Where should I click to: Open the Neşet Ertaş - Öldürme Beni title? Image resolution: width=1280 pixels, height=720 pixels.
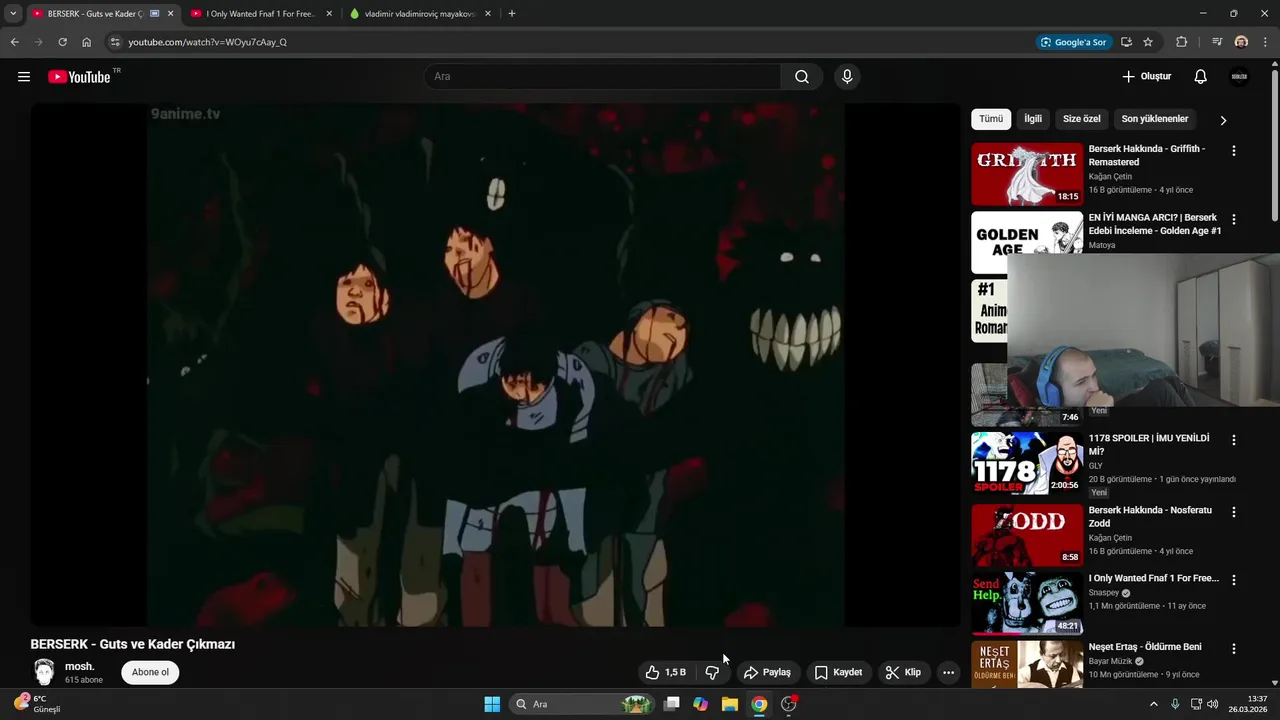pos(1145,647)
